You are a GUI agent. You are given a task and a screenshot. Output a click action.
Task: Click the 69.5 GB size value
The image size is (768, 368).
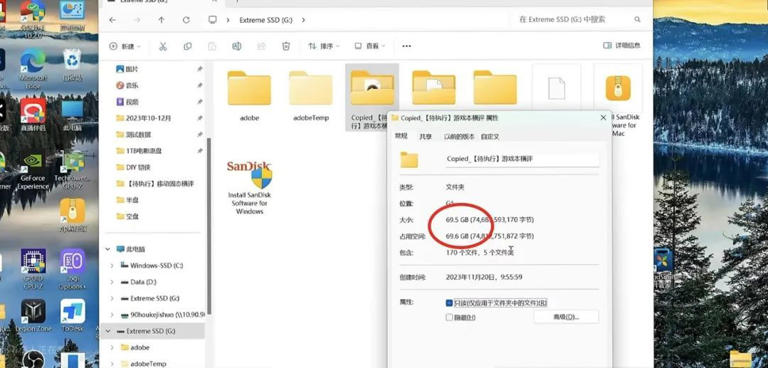pyautogui.click(x=456, y=220)
